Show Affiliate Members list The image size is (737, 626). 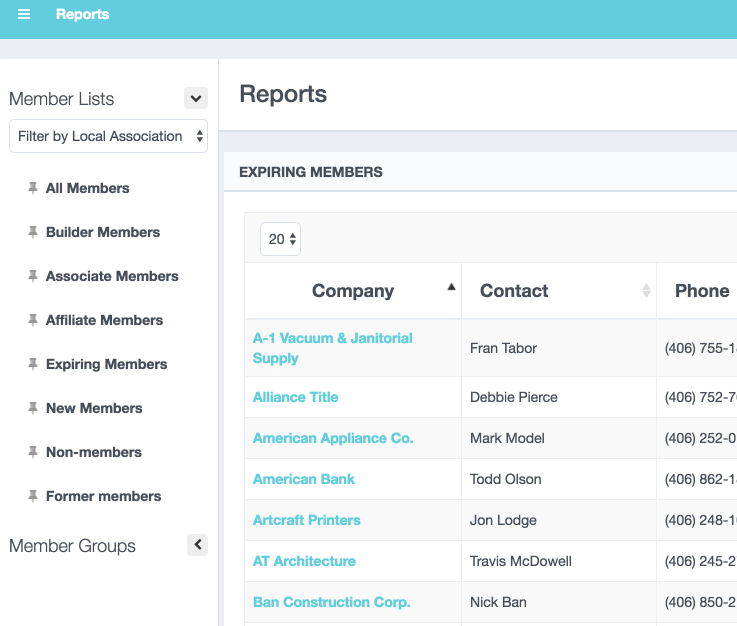coord(104,321)
